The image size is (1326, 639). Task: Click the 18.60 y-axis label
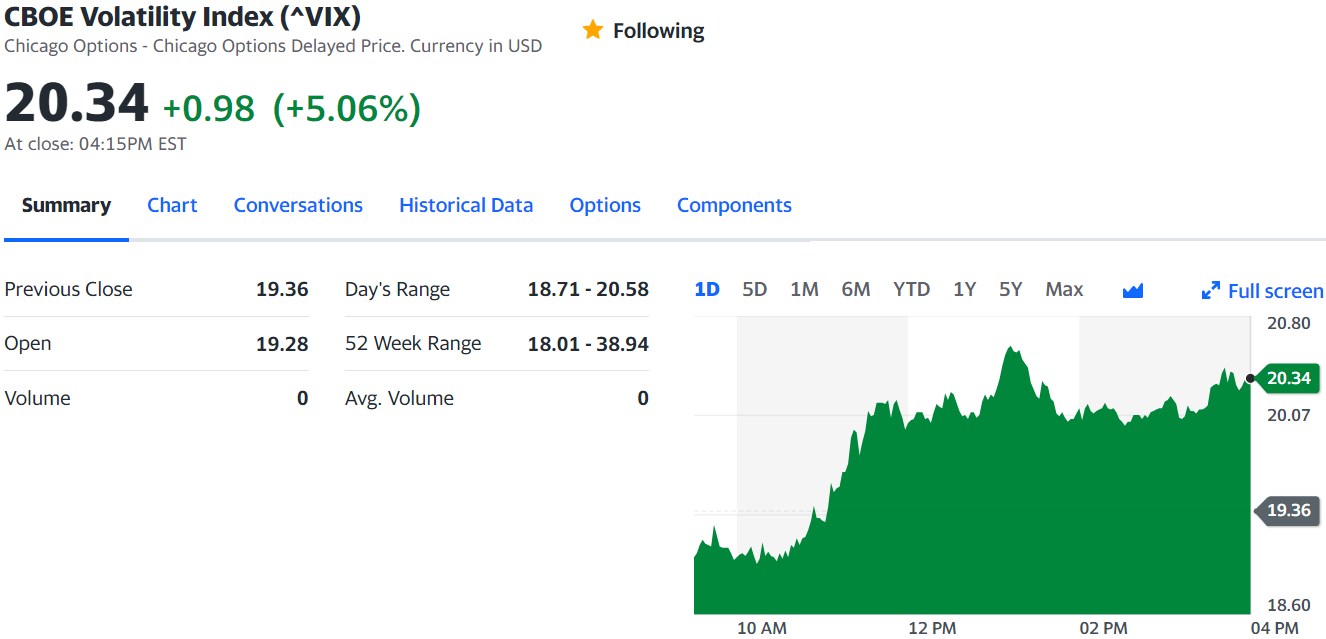(1288, 605)
